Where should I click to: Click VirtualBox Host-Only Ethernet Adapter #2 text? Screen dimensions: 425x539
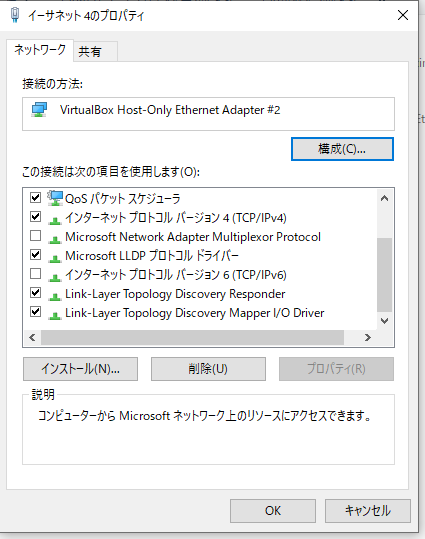[x=170, y=110]
